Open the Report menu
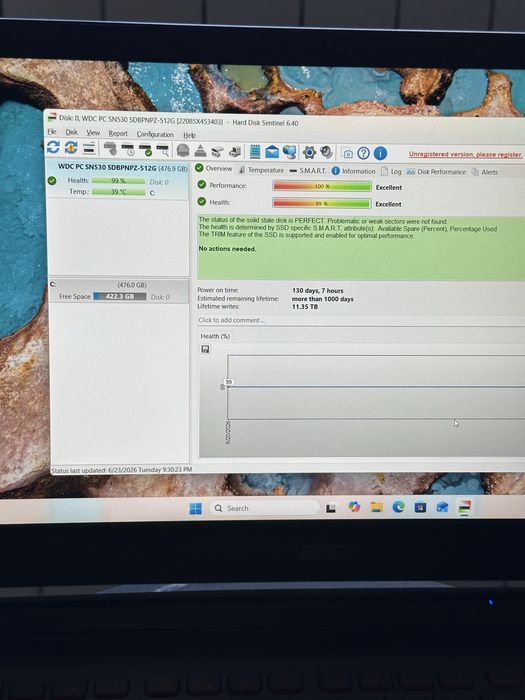 pyautogui.click(x=118, y=133)
